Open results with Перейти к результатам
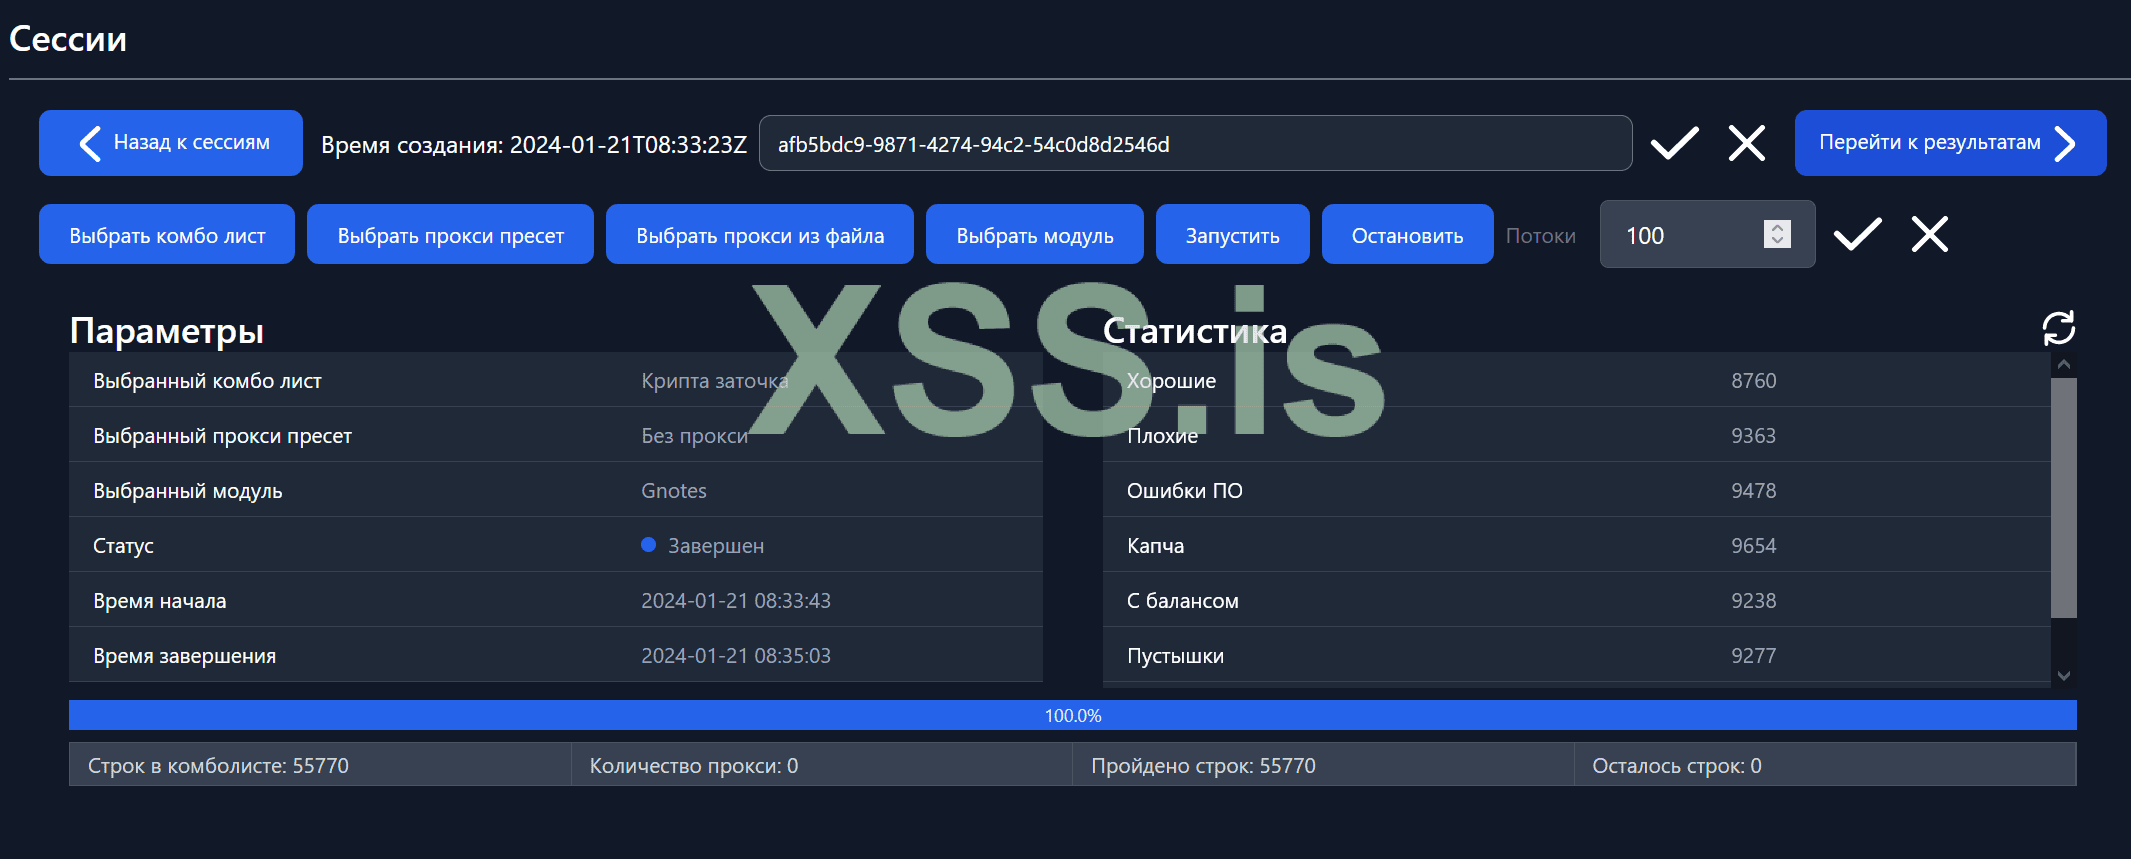 (x=1950, y=143)
